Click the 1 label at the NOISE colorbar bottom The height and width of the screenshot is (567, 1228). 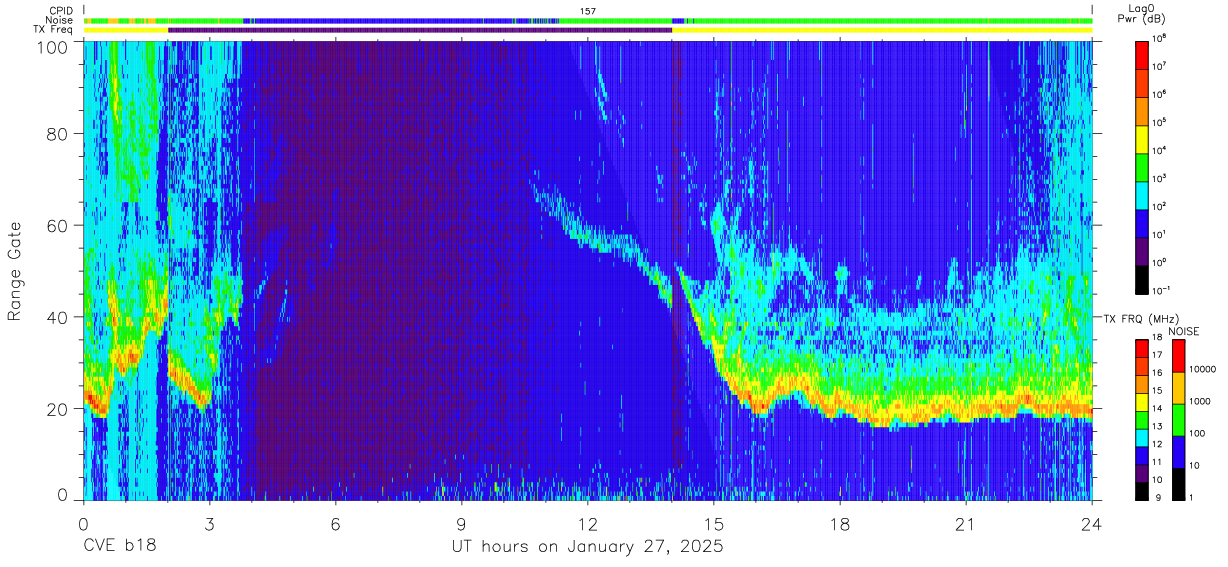tap(1192, 498)
